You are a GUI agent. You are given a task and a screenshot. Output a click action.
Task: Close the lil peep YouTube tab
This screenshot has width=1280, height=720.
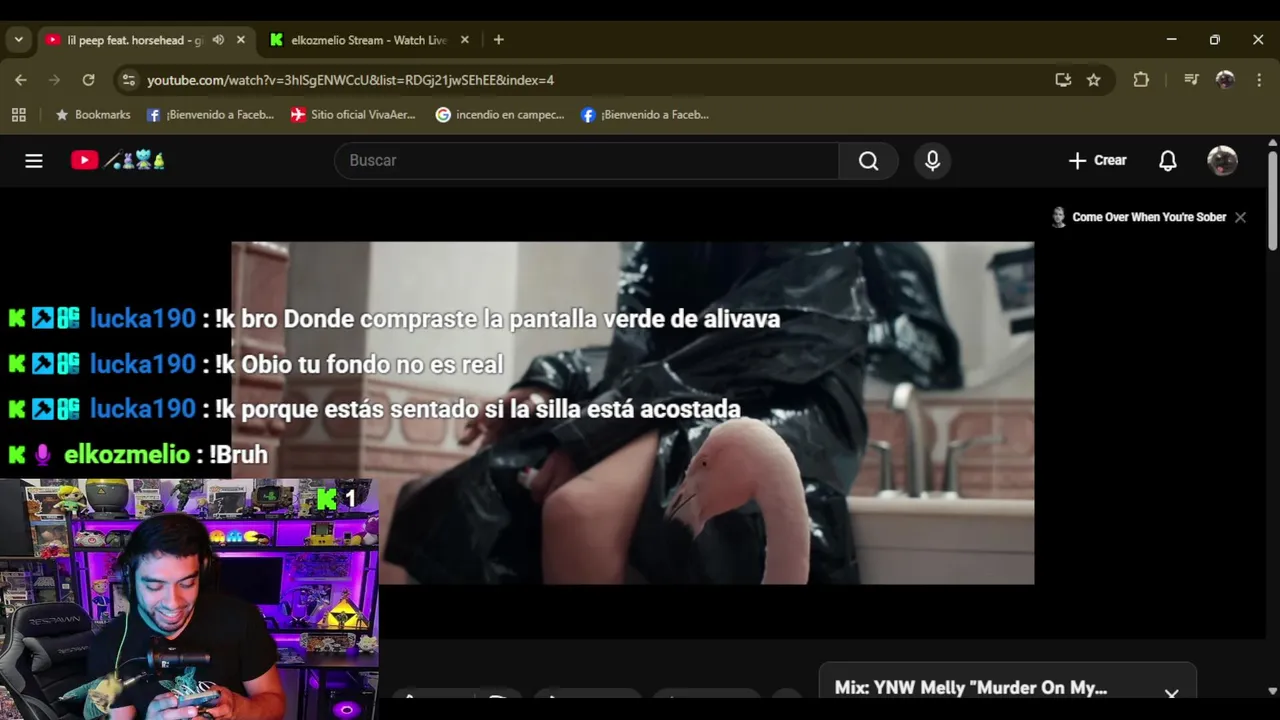241,40
